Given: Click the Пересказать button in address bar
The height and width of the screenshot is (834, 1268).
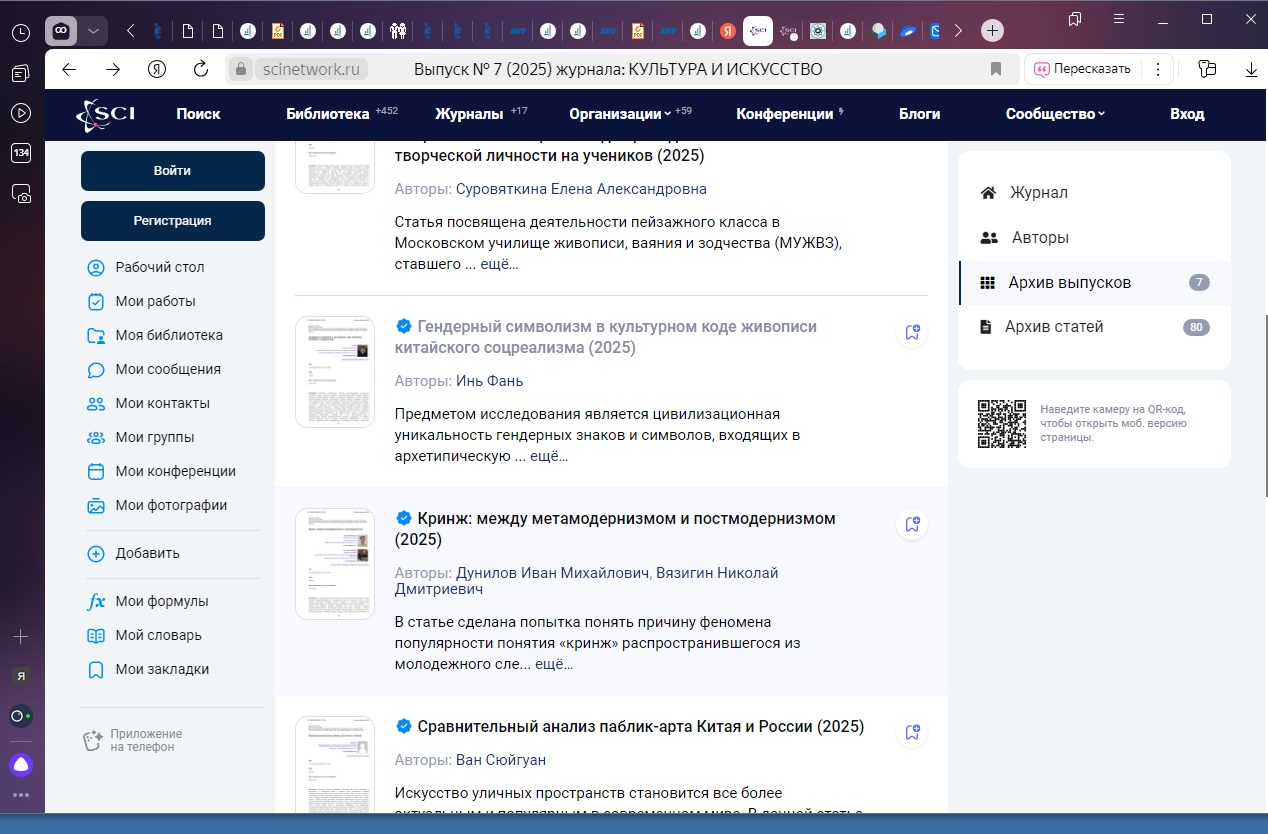Looking at the screenshot, I should (1083, 69).
